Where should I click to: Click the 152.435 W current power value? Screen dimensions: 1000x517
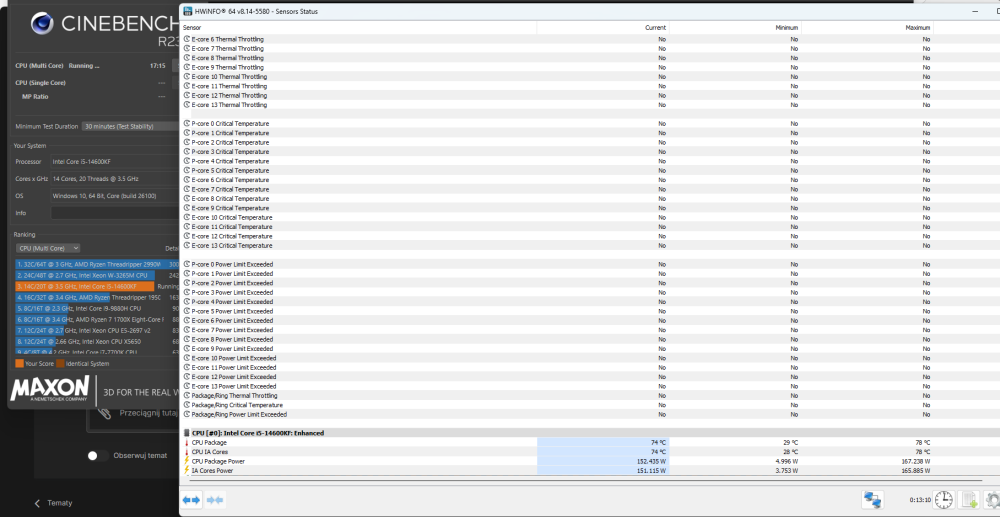pos(650,461)
